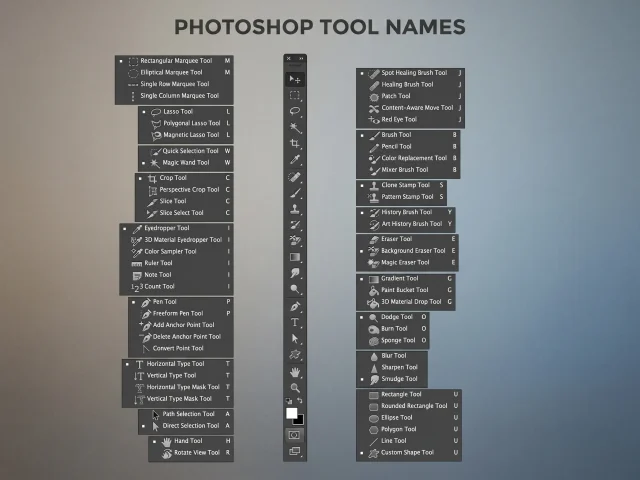Viewport: 640px width, 480px height.
Task: Choose 3D Material Eyedropper Tool
Action: pyautogui.click(x=176, y=240)
